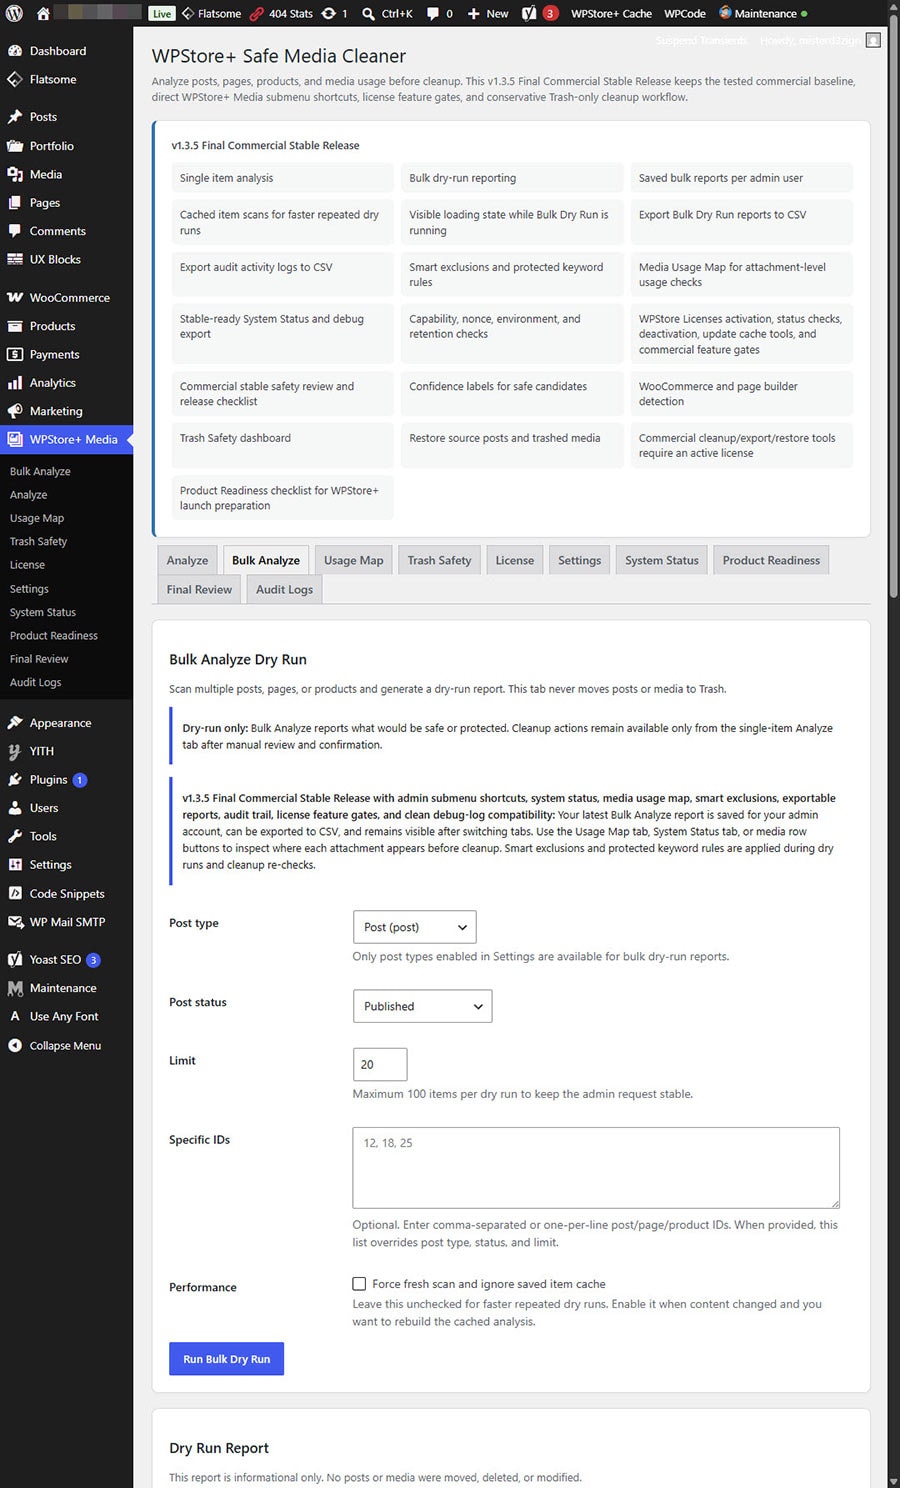Open WPCode admin bar link
This screenshot has width=900, height=1488.
tap(685, 14)
